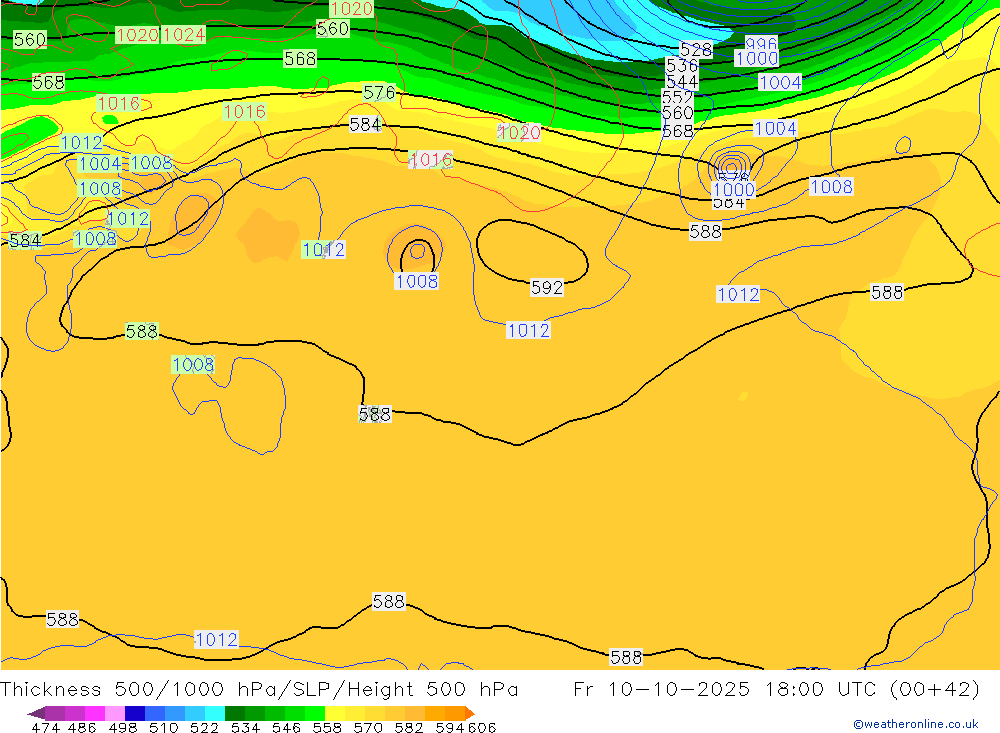Click the purple arrow at the legend's start
Image resolution: width=1000 pixels, height=733 pixels.
pyautogui.click(x=36, y=713)
